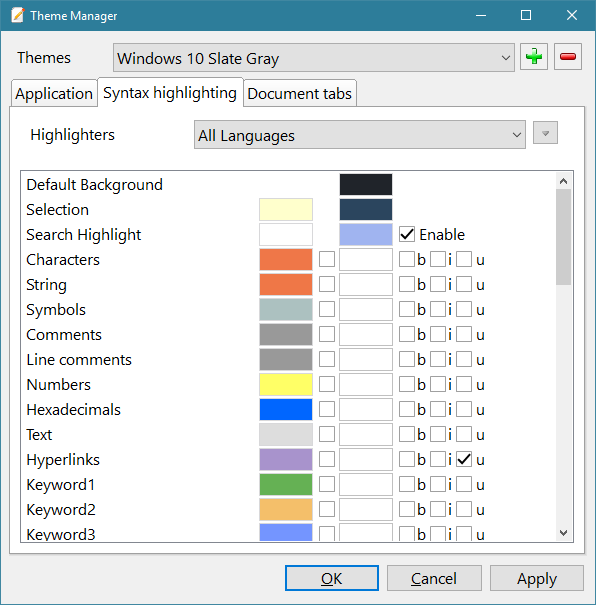The image size is (596, 605).
Task: Click the Apply button
Action: (x=537, y=578)
